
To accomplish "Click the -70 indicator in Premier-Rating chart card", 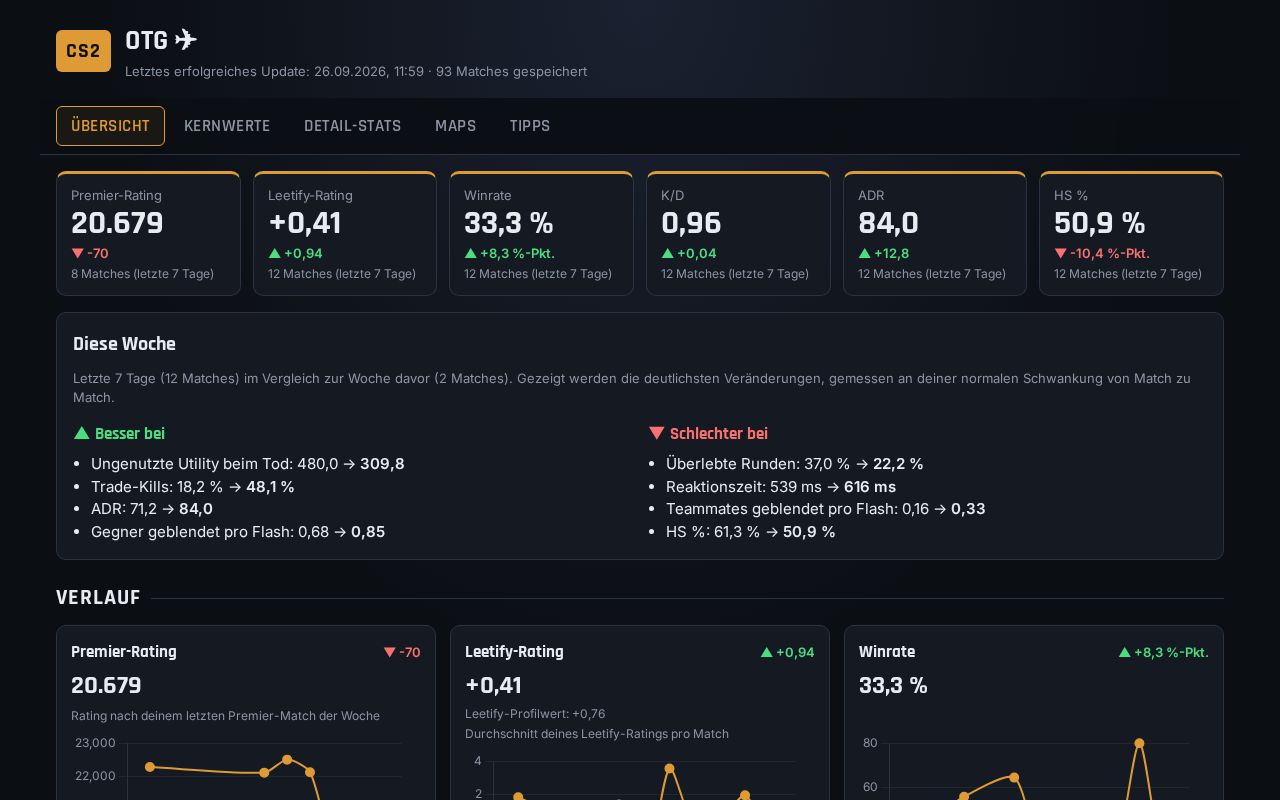I will pyautogui.click(x=402, y=652).
